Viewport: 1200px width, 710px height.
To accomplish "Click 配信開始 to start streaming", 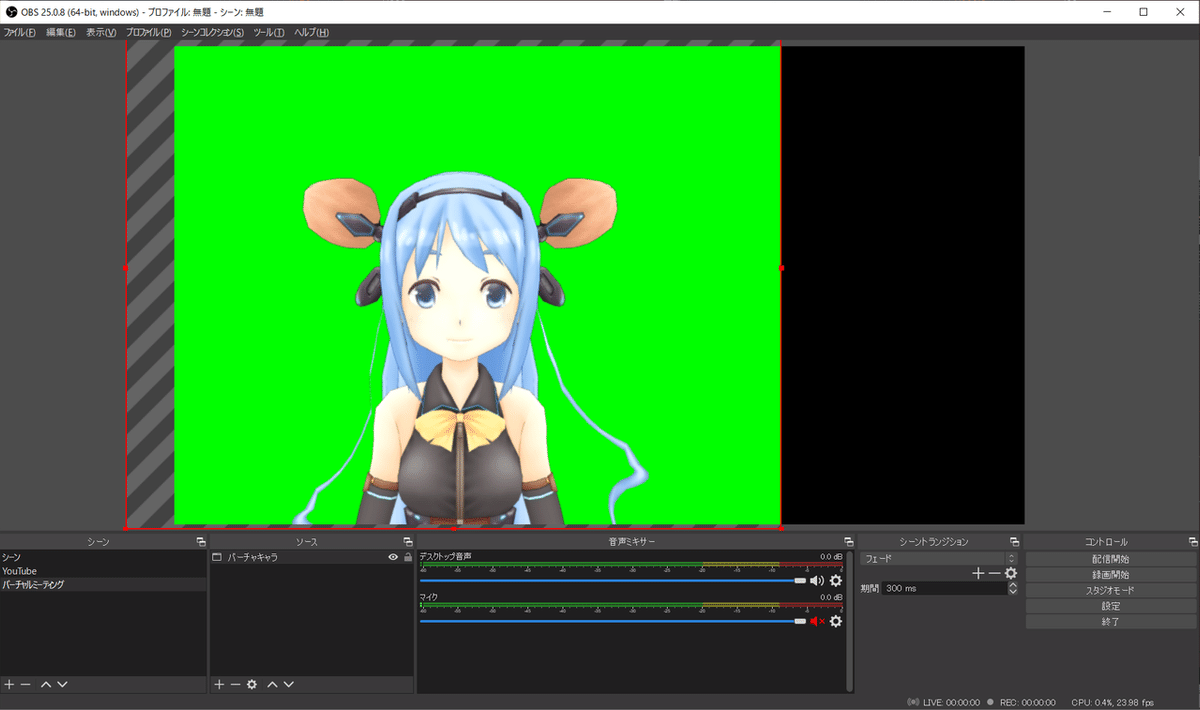I will tap(1112, 559).
